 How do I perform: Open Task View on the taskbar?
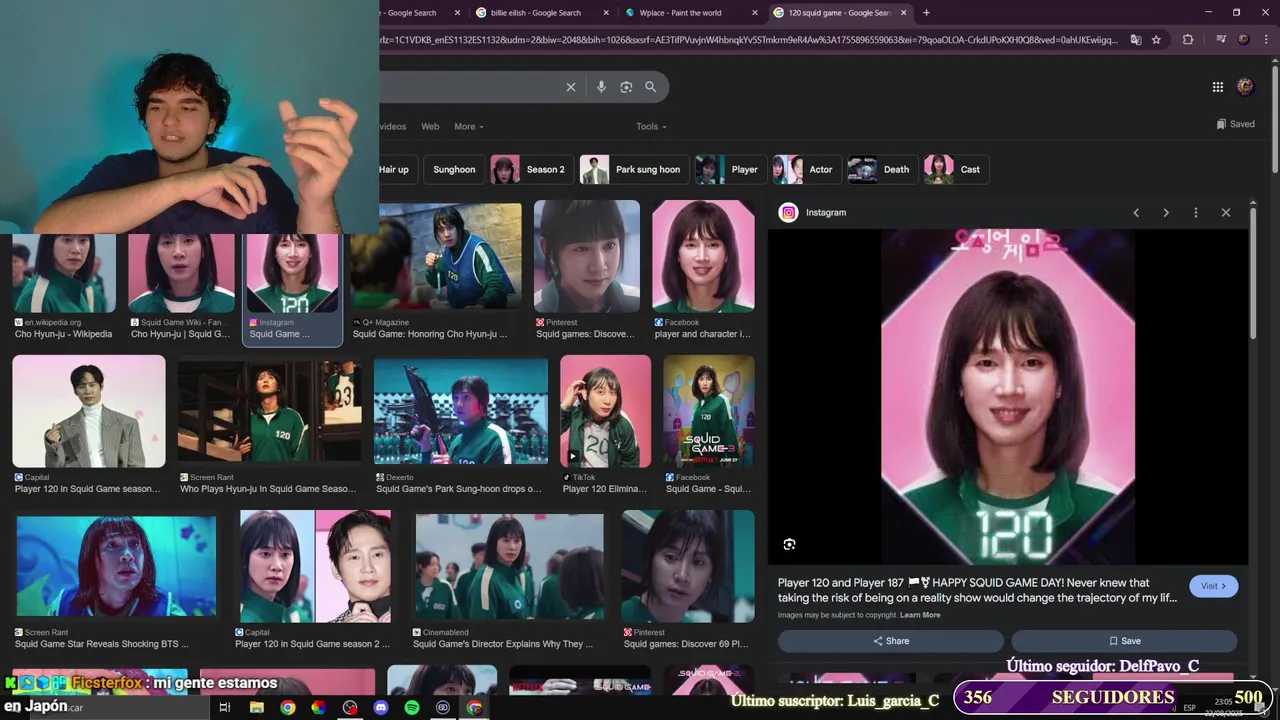225,707
